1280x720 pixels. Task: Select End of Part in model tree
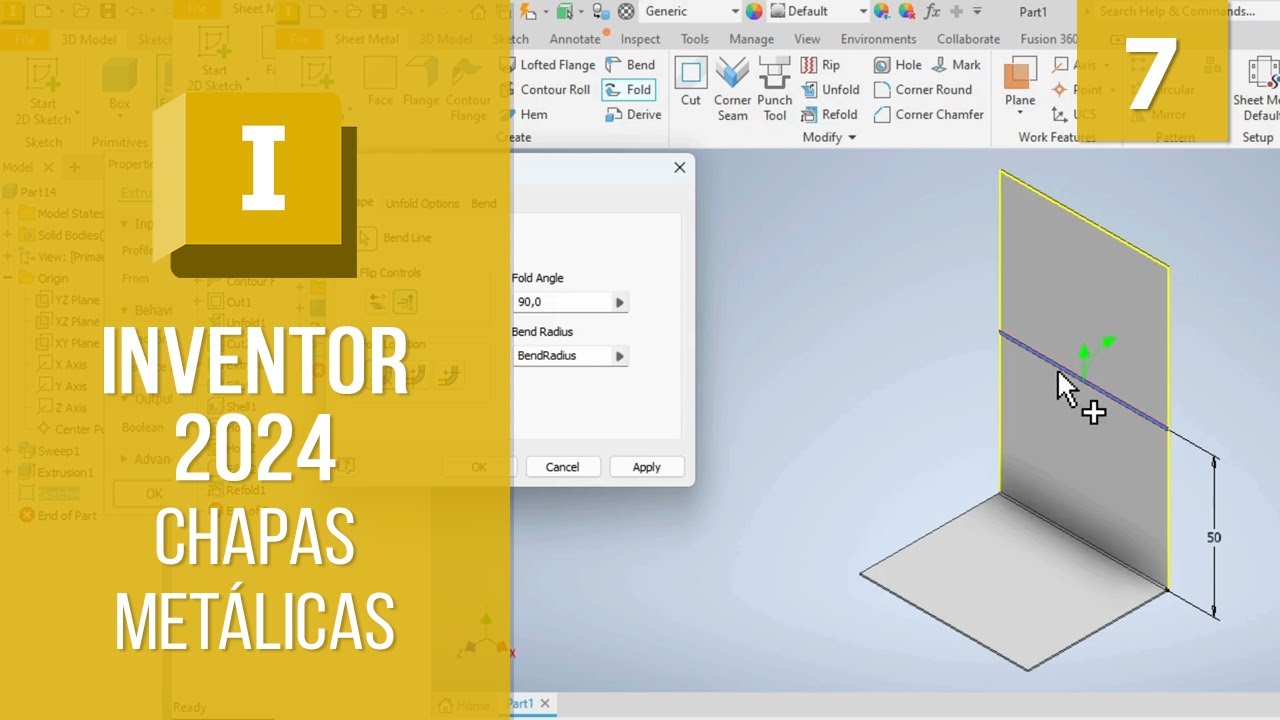(59, 515)
